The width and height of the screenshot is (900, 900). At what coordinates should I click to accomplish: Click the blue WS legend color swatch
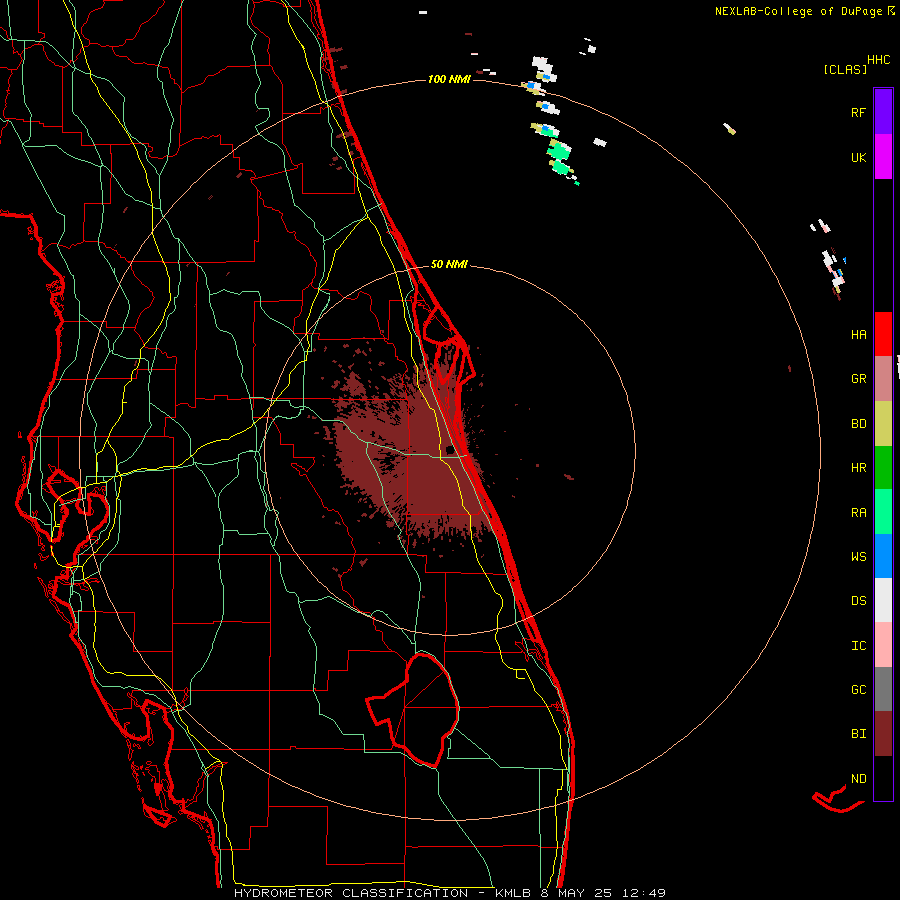coord(883,556)
